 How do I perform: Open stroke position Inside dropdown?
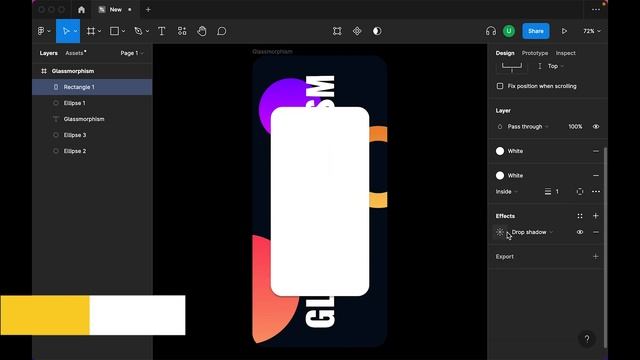click(x=507, y=191)
